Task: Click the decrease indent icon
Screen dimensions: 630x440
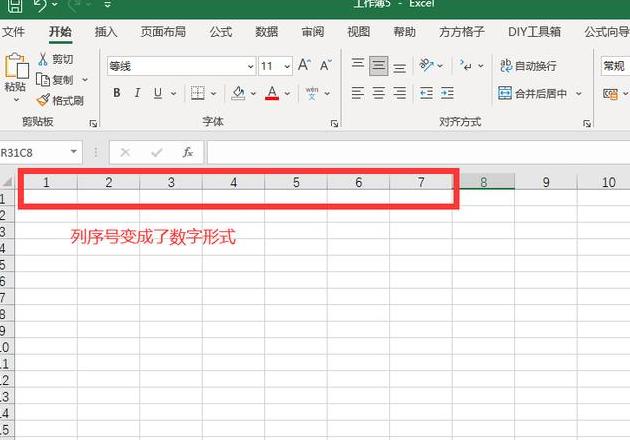Action: (x=426, y=93)
